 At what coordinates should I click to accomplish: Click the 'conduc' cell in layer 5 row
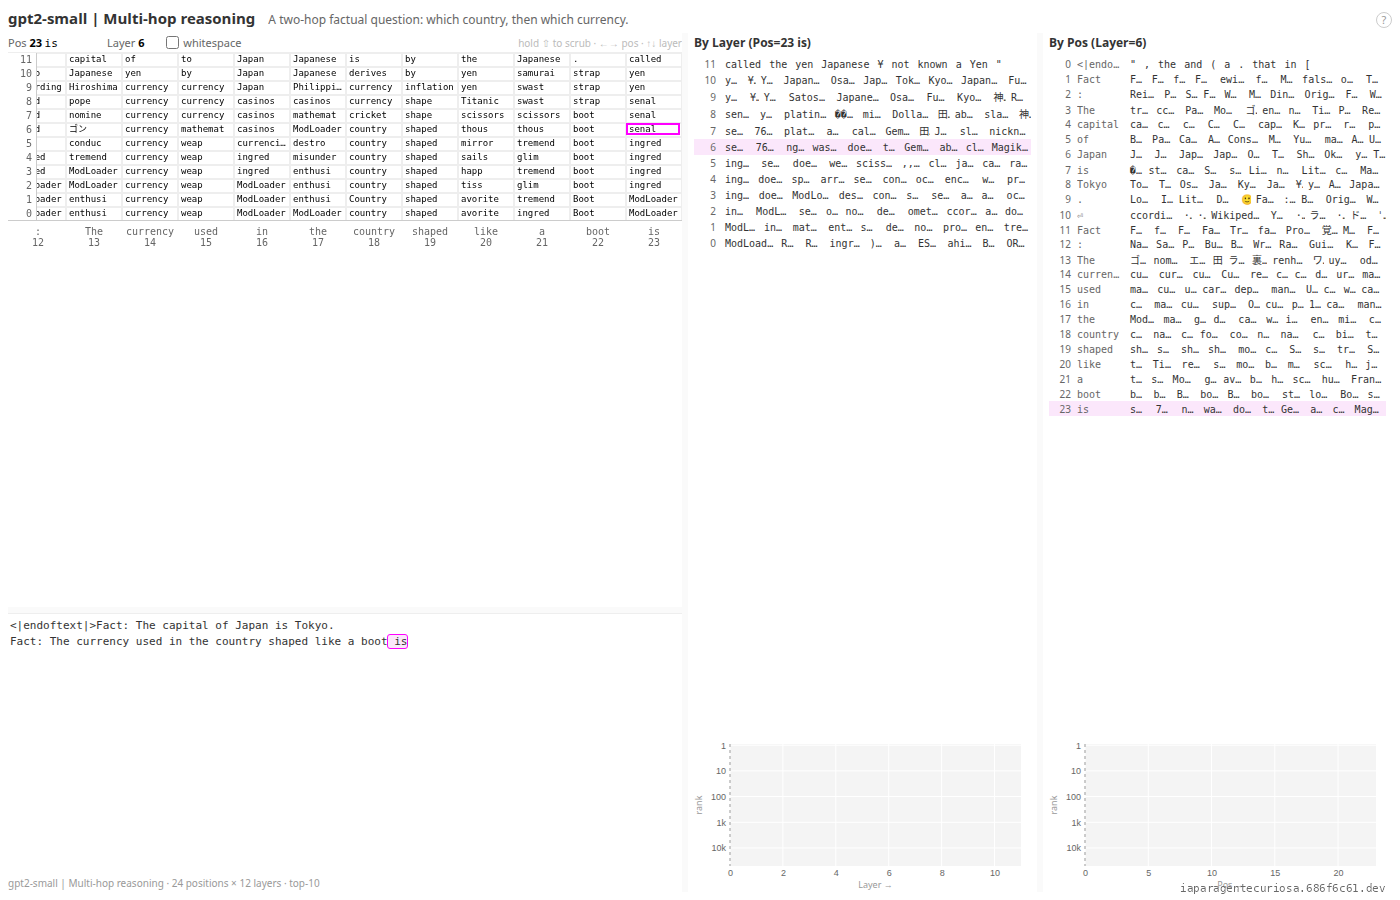tap(93, 143)
